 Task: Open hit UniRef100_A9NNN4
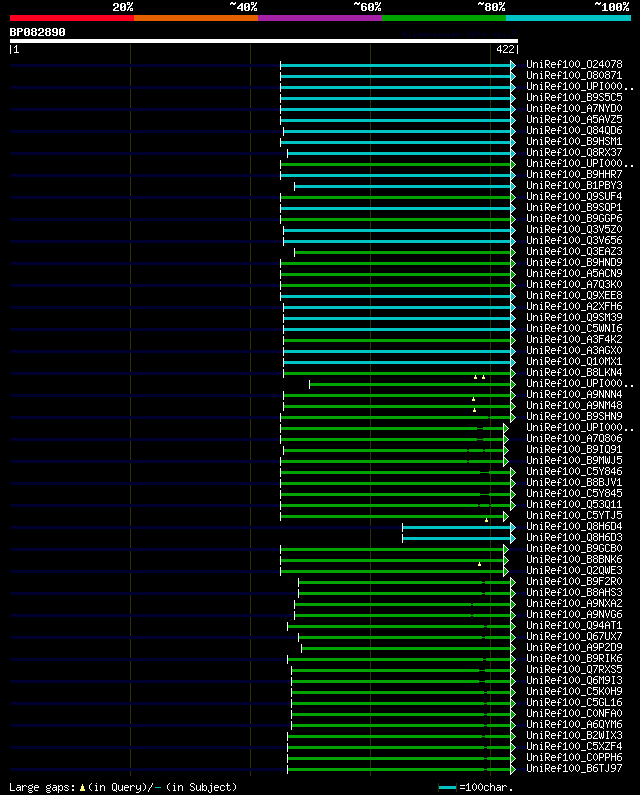574,394
